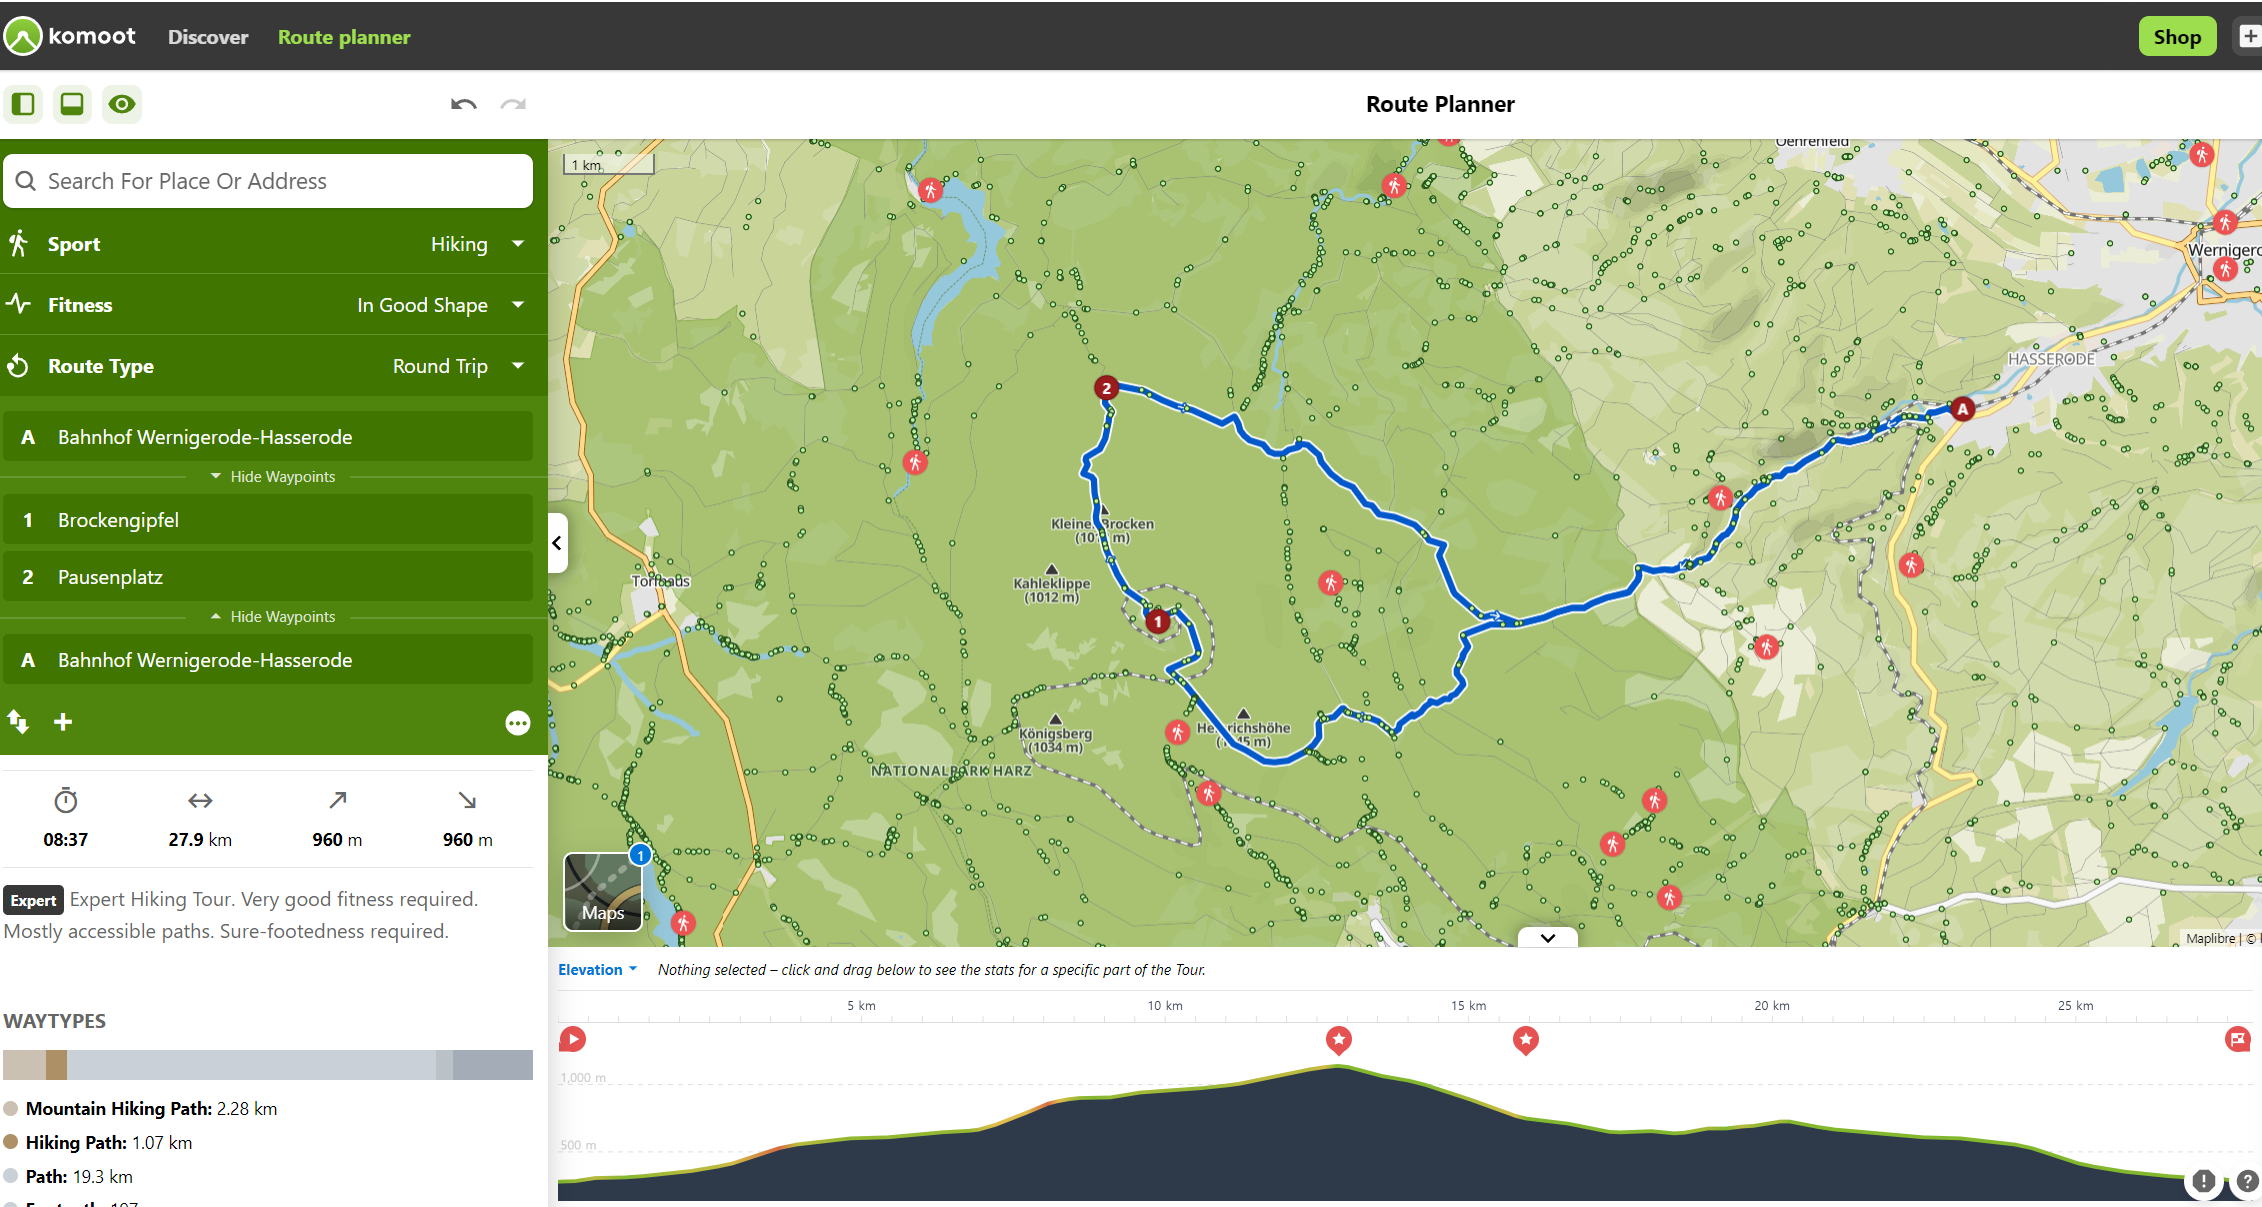Click the komoot logo
The image size is (2262, 1207).
point(70,36)
